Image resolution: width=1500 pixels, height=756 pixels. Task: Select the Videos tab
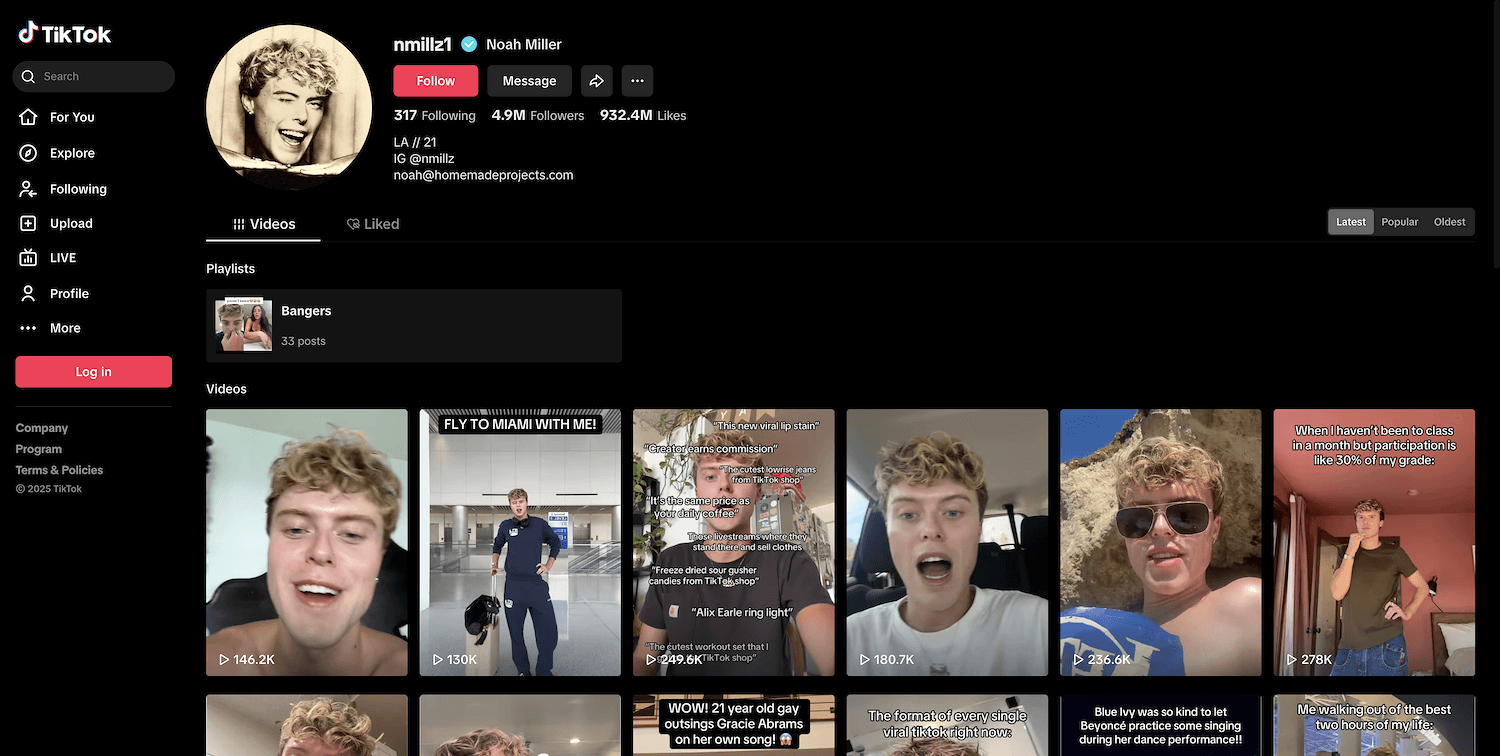tap(264, 224)
